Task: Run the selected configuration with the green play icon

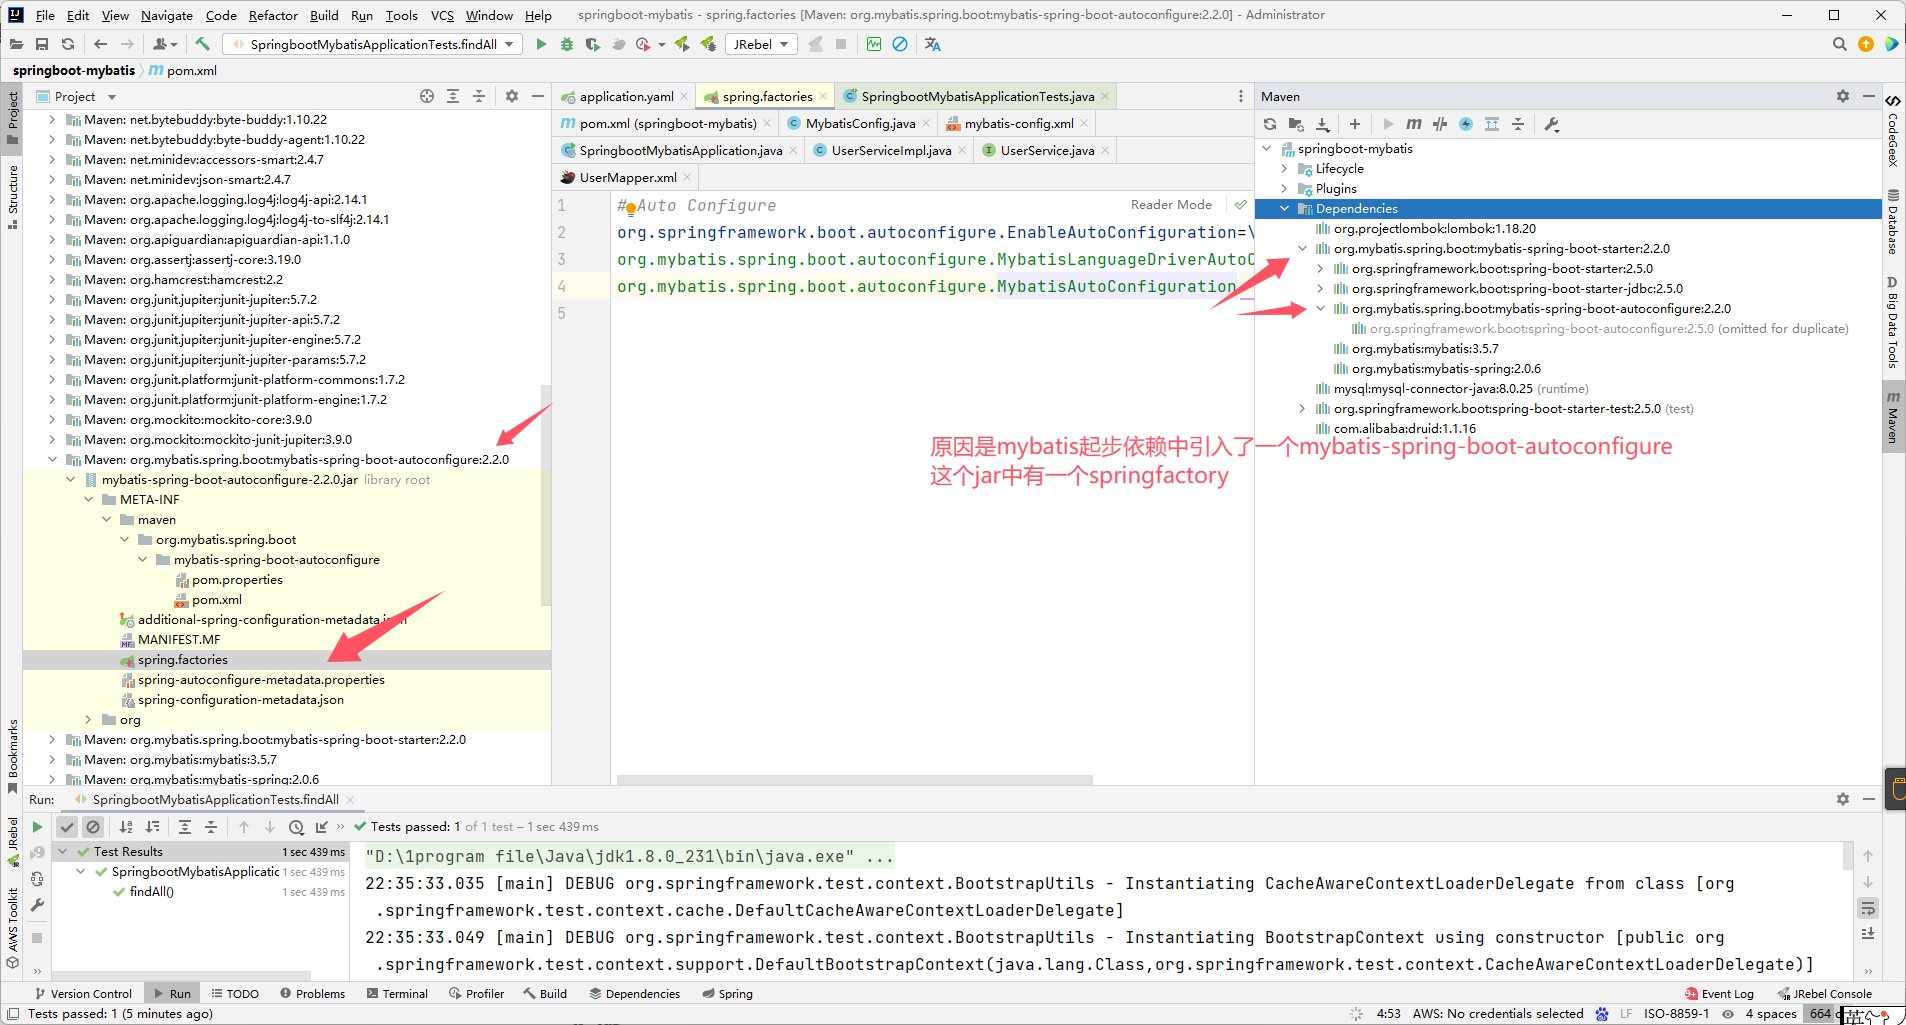Action: tap(541, 44)
